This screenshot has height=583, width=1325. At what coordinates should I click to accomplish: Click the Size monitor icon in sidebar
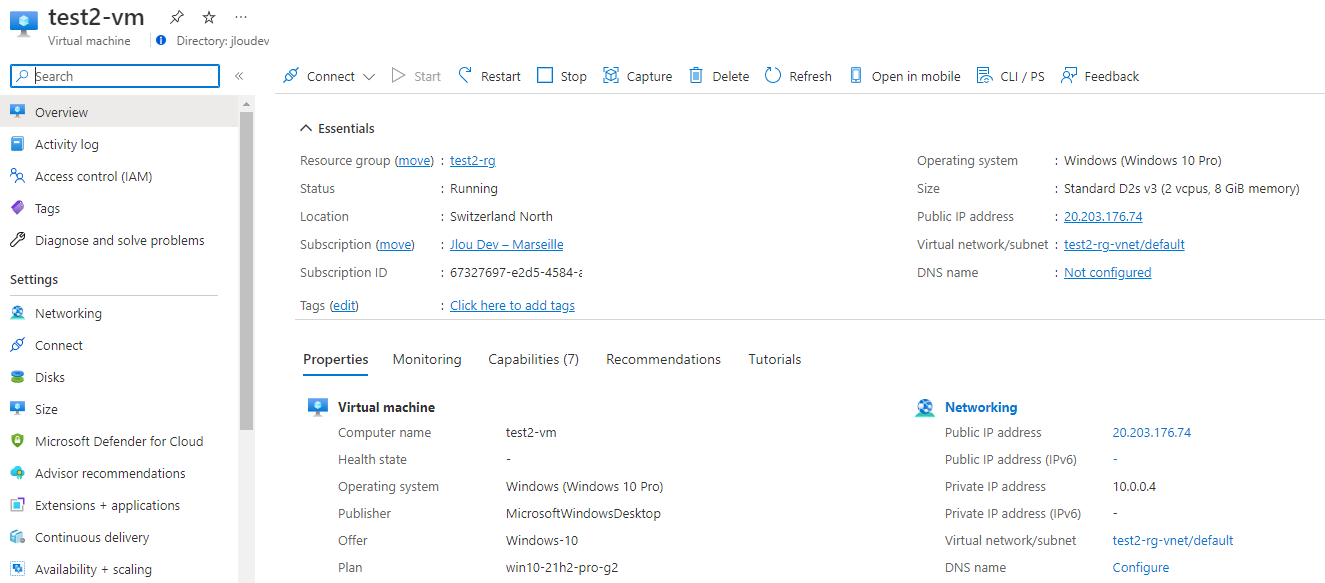[17, 409]
